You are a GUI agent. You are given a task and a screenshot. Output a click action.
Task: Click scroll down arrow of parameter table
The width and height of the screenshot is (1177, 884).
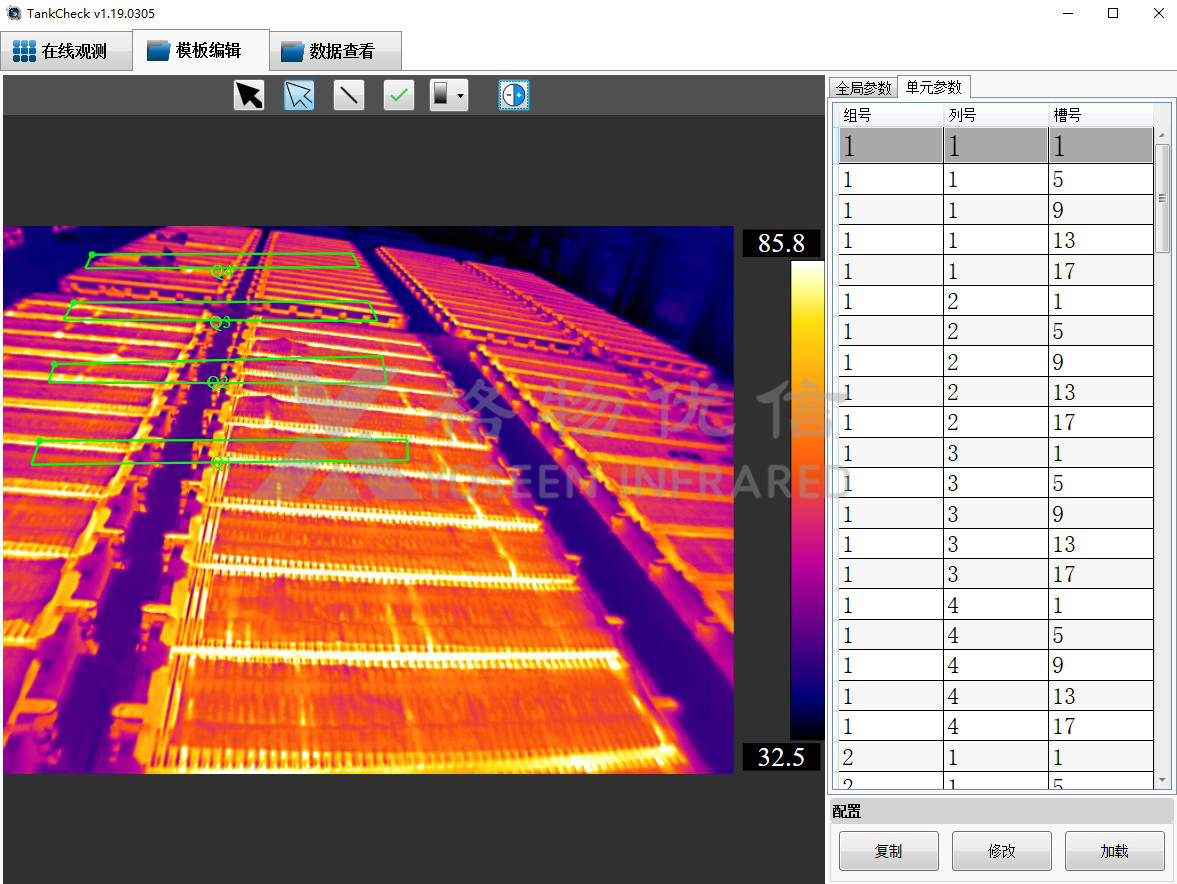(1162, 780)
